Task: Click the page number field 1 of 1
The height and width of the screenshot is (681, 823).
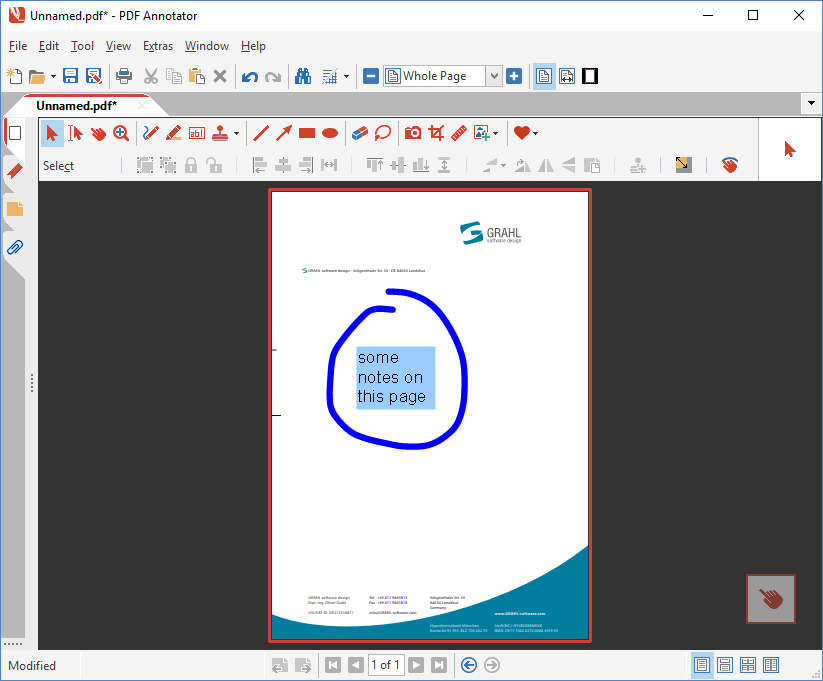Action: tap(386, 665)
